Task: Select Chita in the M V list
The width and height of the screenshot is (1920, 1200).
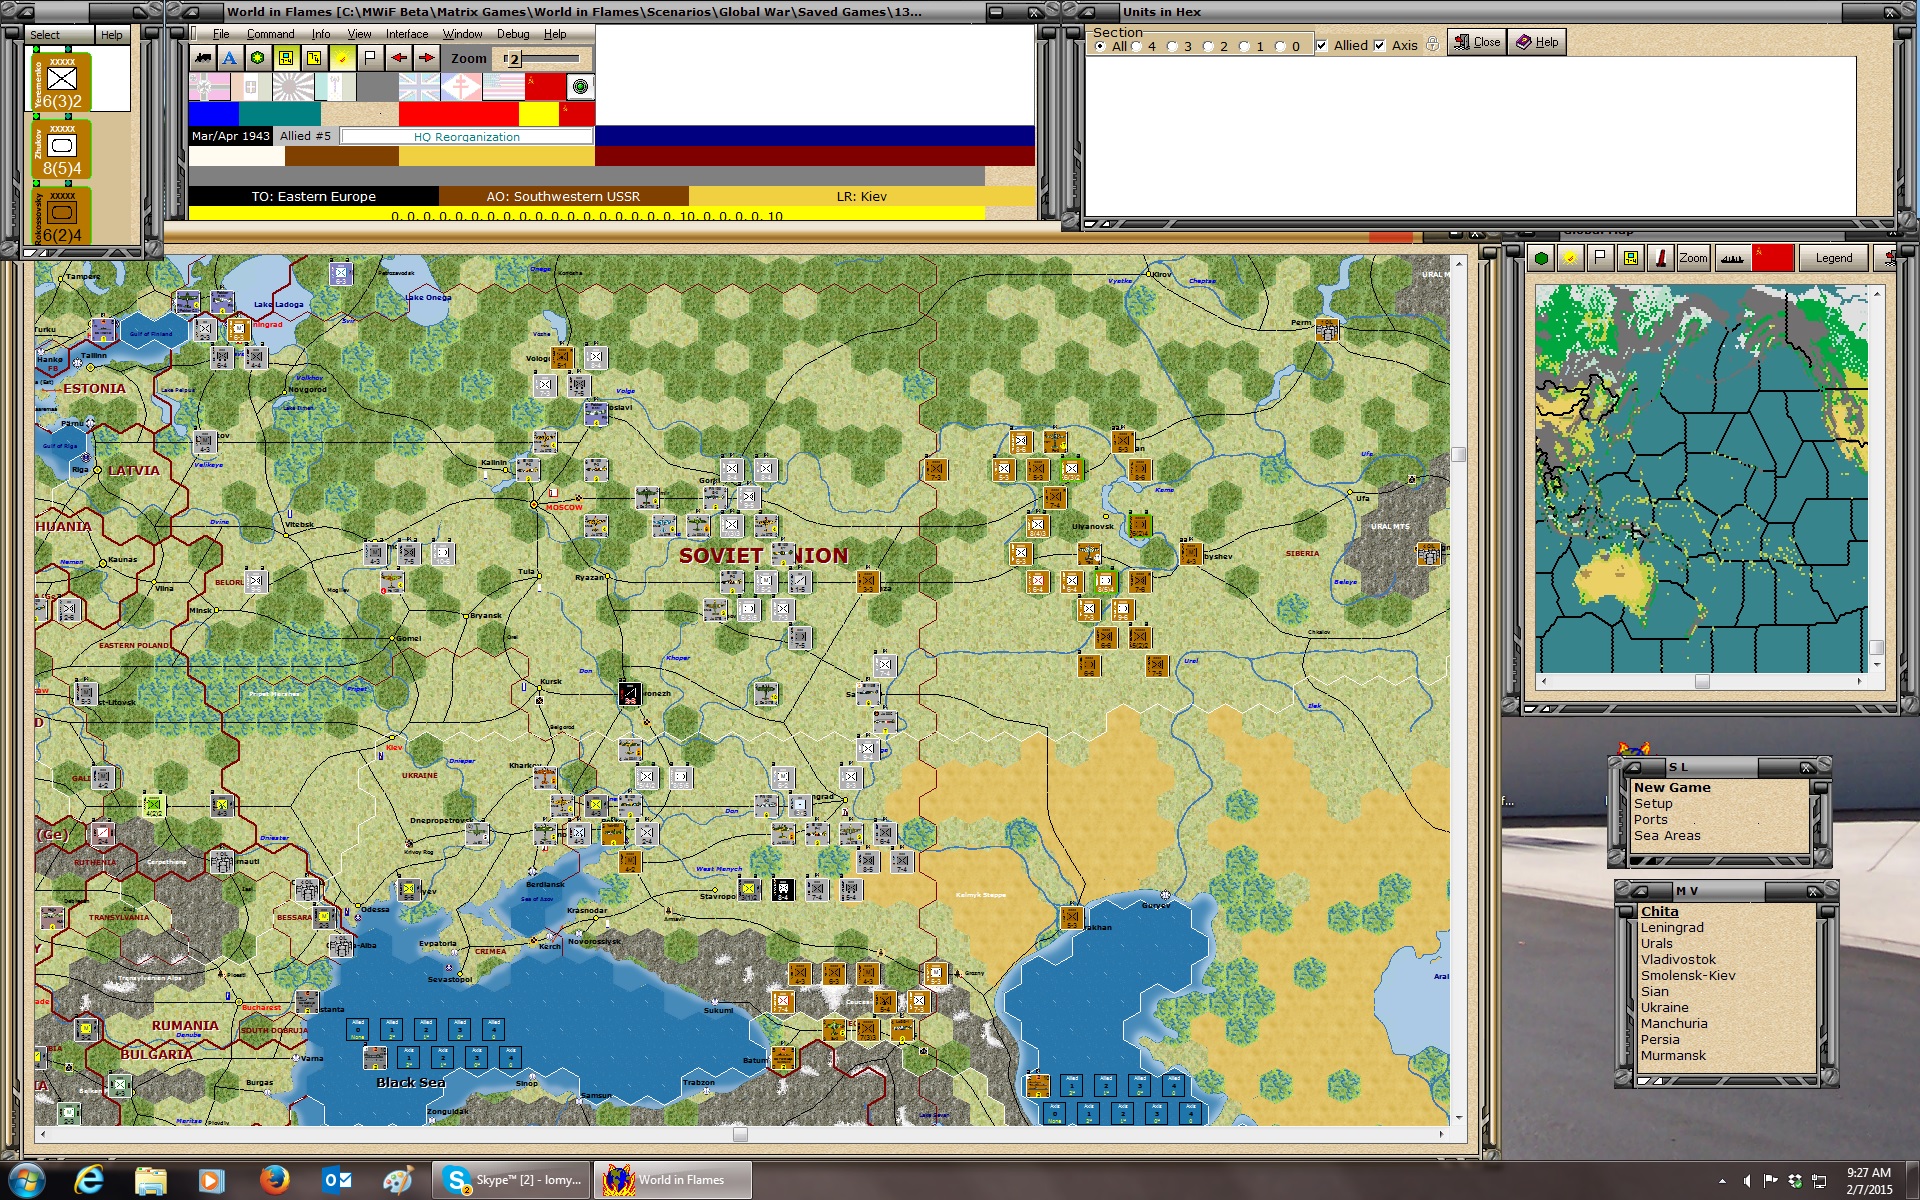Action: pos(1659,912)
